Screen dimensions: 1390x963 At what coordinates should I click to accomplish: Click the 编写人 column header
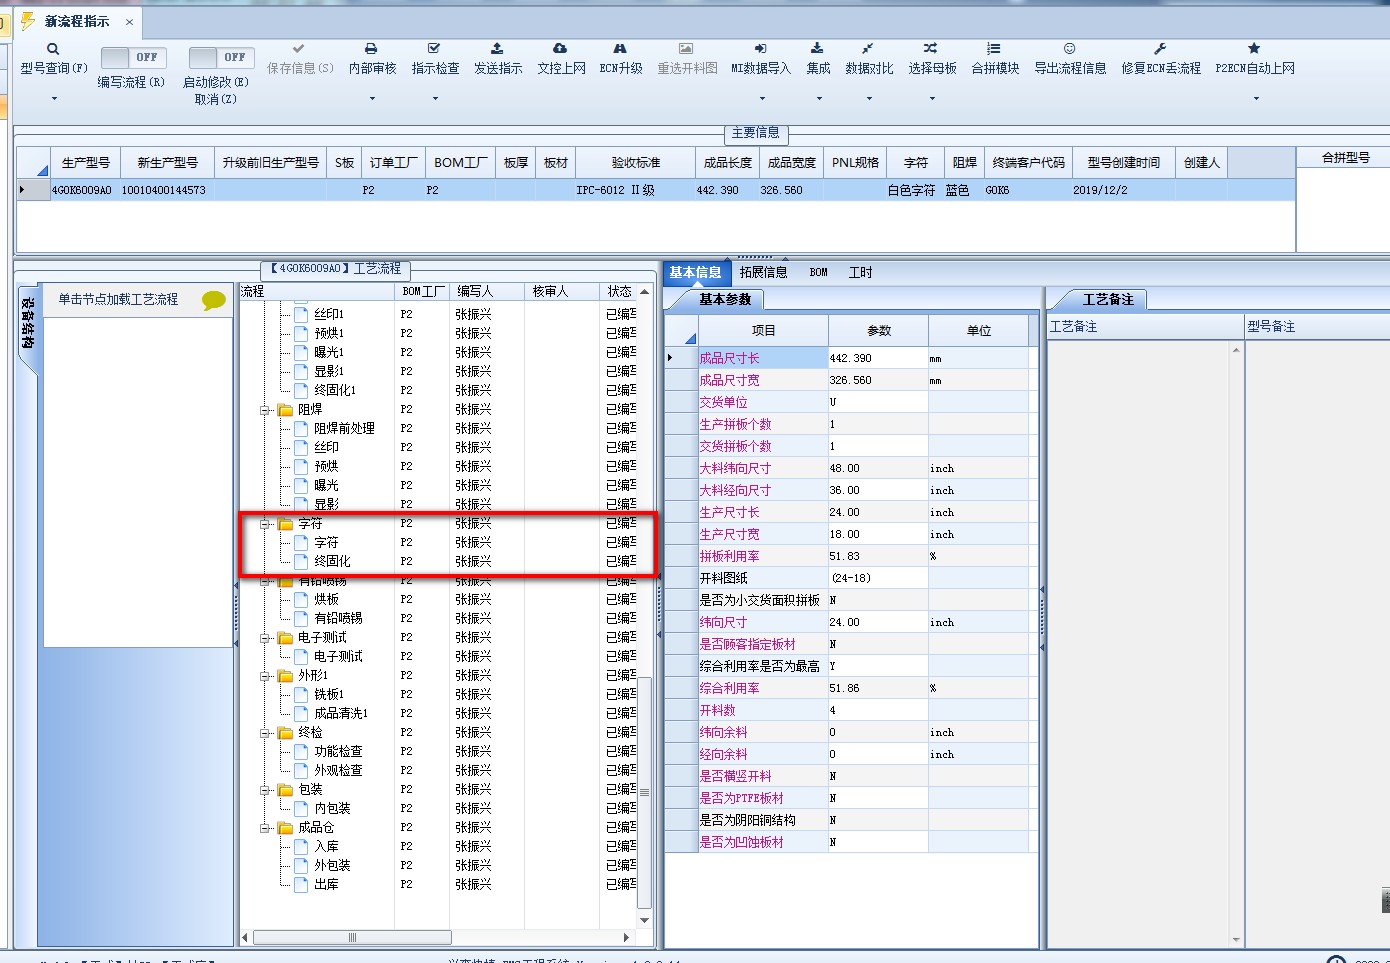[x=486, y=291]
